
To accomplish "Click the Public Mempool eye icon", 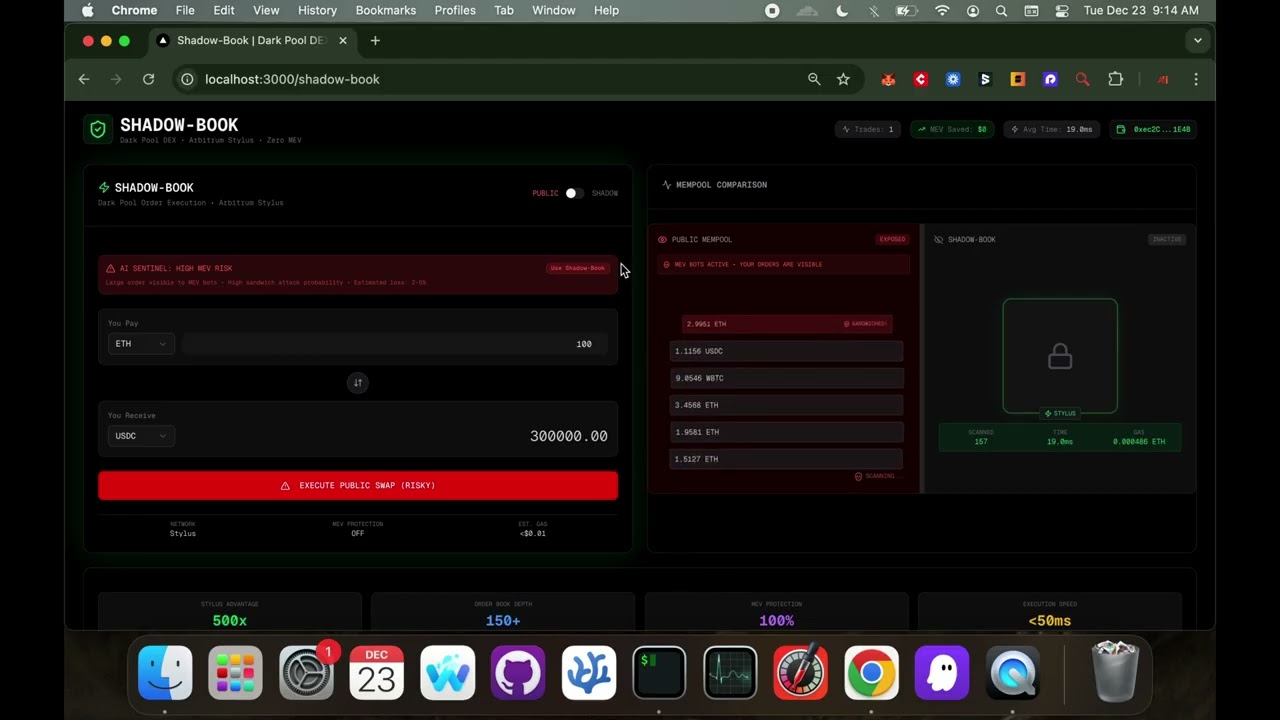I will coord(662,240).
